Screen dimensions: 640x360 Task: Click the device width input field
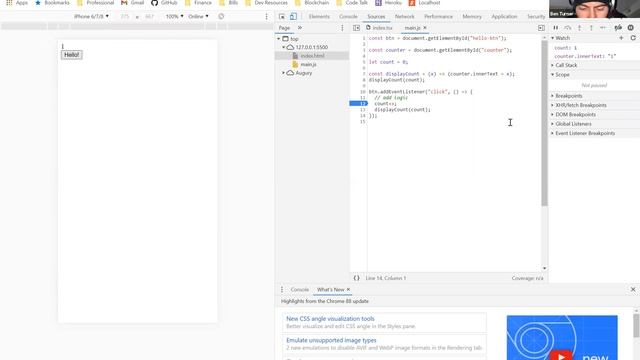coord(125,16)
